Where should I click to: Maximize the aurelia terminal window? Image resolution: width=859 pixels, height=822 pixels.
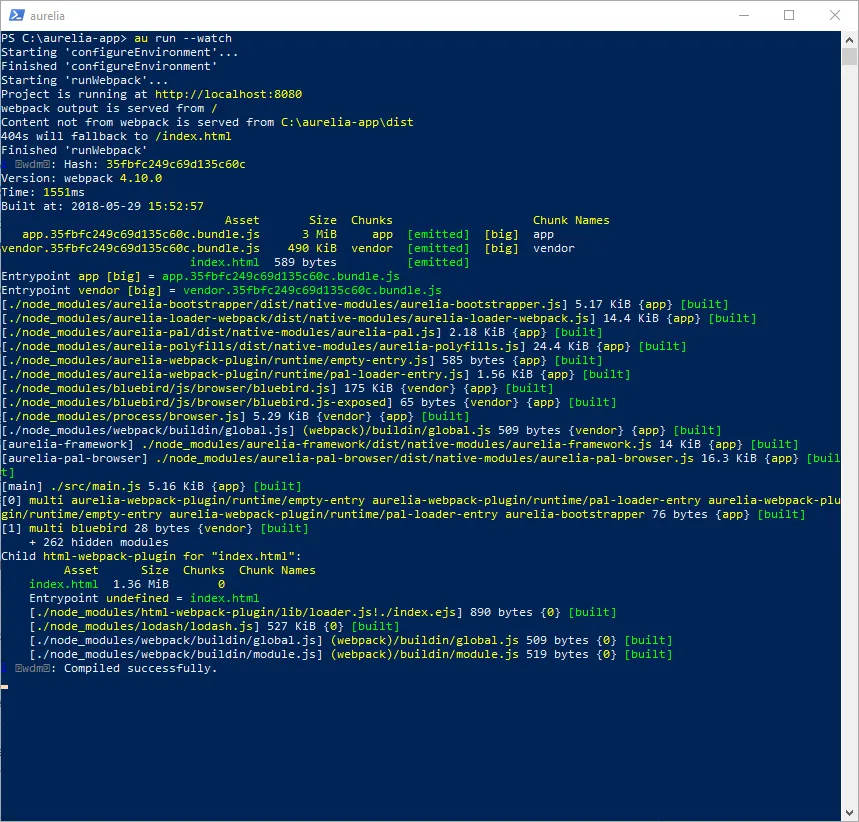click(789, 15)
